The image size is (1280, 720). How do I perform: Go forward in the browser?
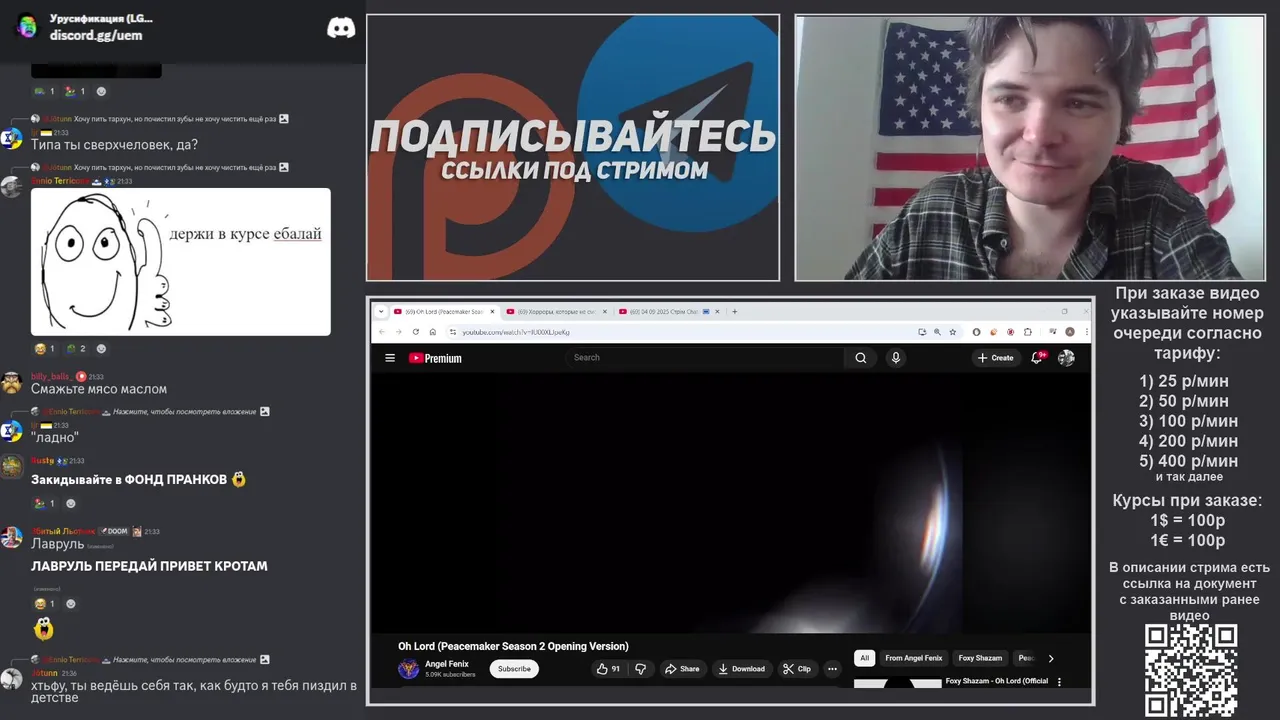point(398,332)
